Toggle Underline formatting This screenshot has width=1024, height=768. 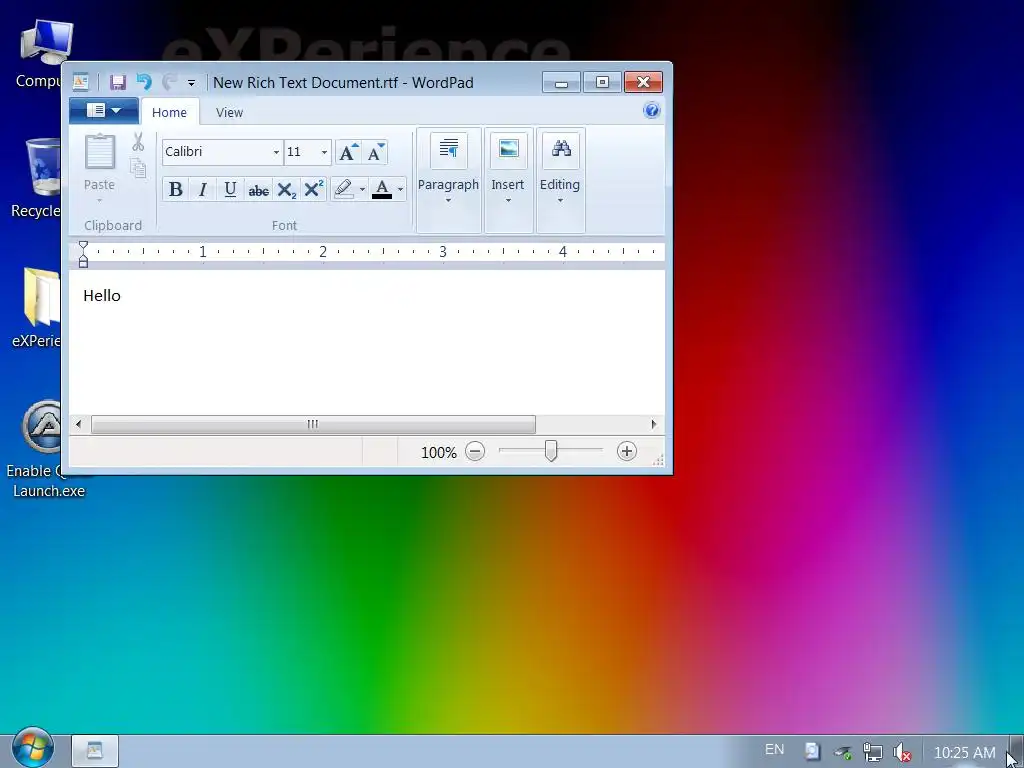pyautogui.click(x=230, y=189)
